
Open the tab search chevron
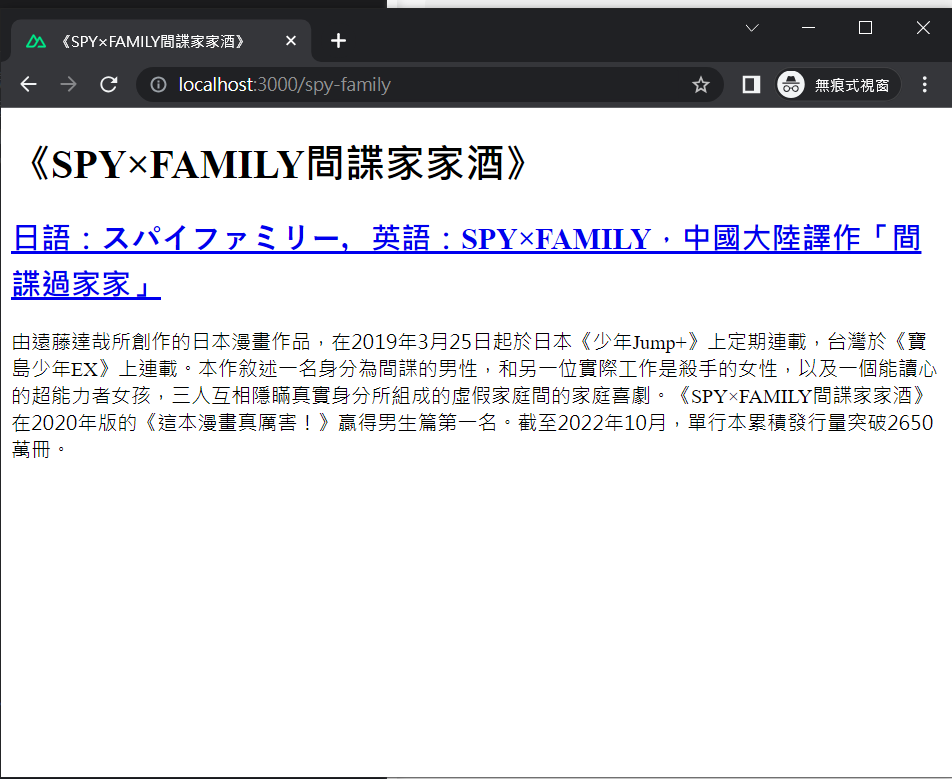pos(752,28)
